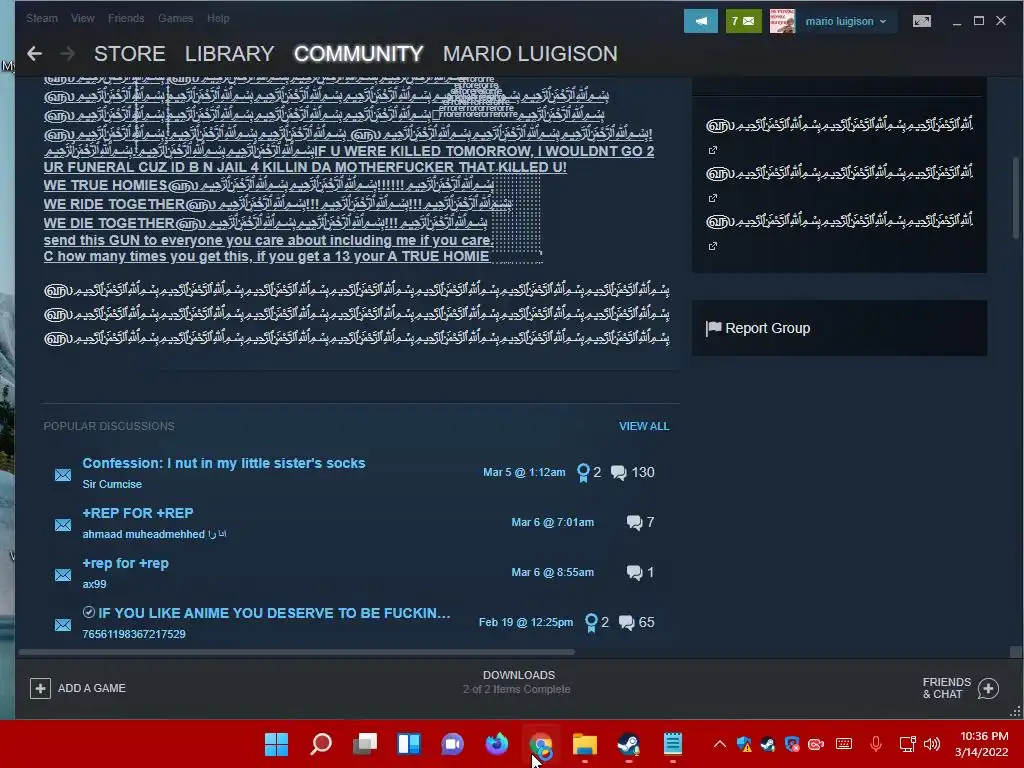Viewport: 1024px width, 768px height.
Task: Open first external link icon in sidebar
Action: click(712, 150)
